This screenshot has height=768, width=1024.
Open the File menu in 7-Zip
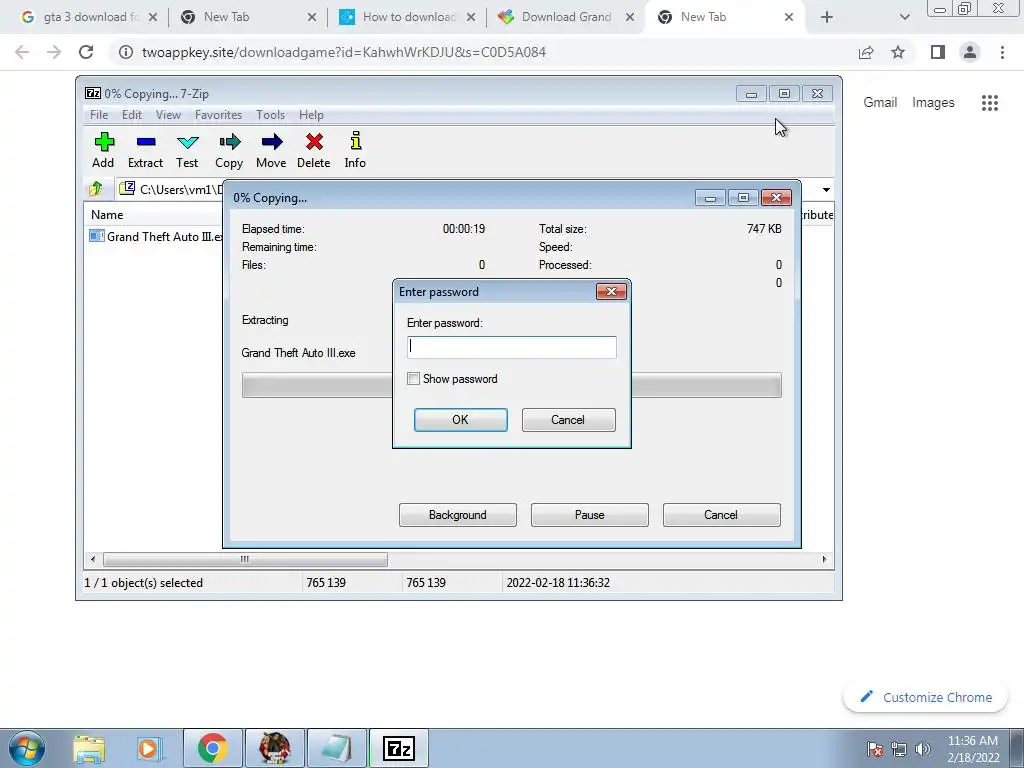point(99,115)
